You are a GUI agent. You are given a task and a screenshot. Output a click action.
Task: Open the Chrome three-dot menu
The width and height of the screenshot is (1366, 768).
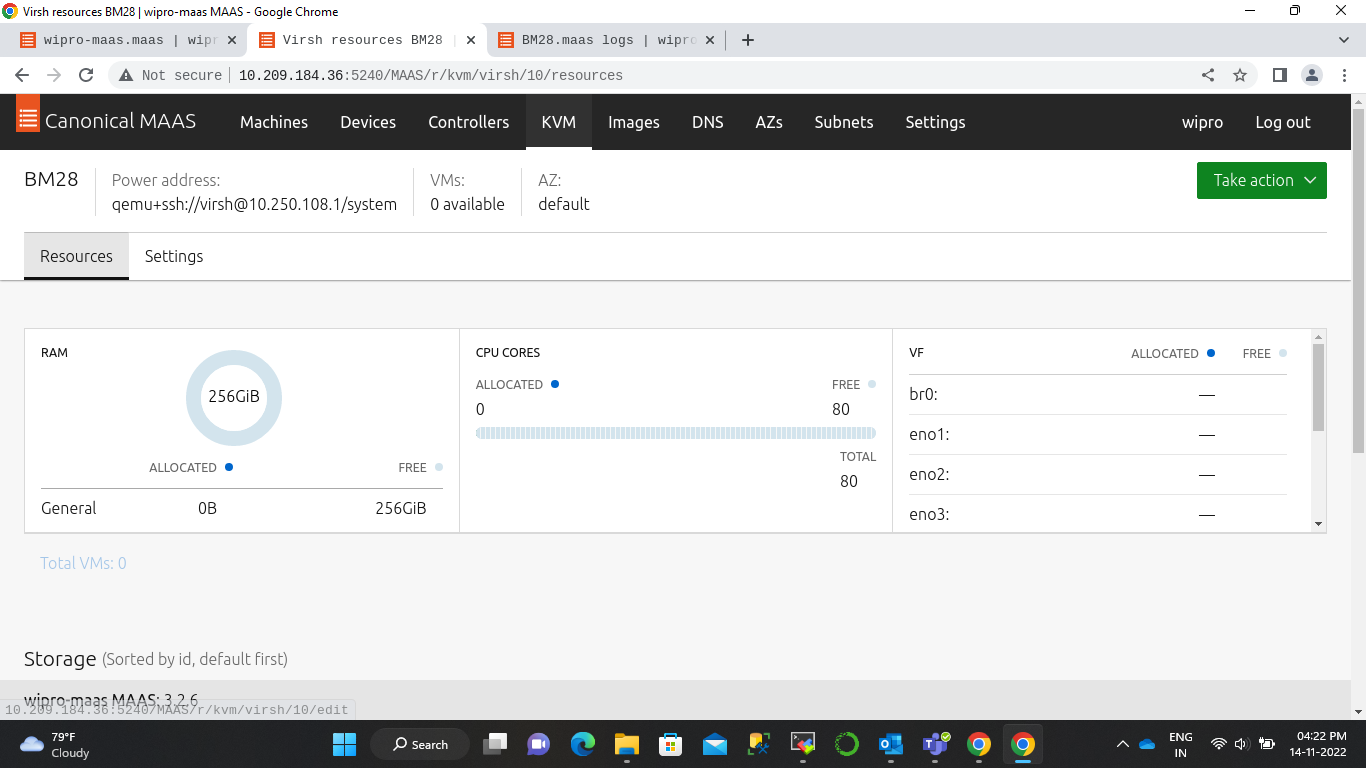[x=1343, y=75]
